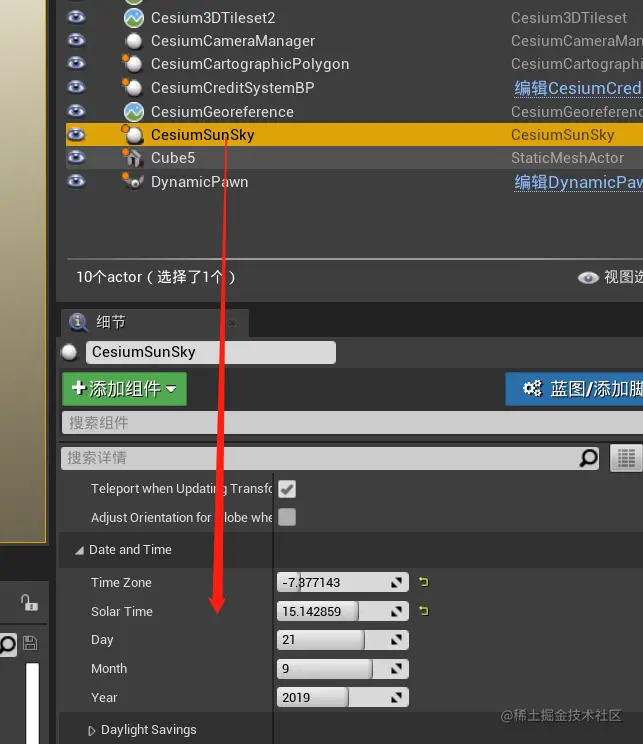Click the CesiumCreditSystemBP blueprint icon
The image size is (643, 744).
133,87
